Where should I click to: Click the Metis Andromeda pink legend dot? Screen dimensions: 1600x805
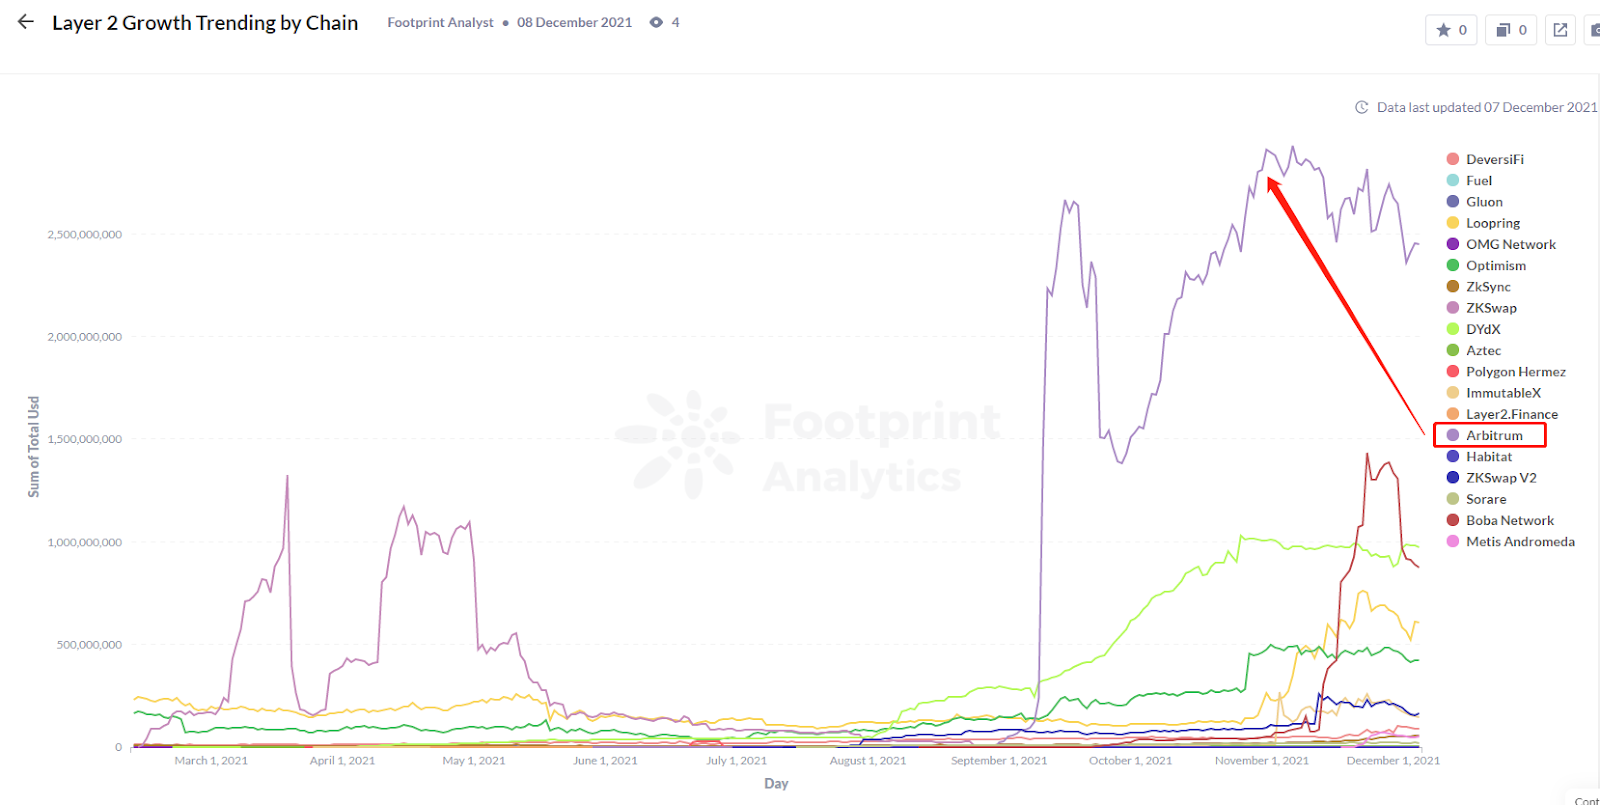tap(1453, 541)
